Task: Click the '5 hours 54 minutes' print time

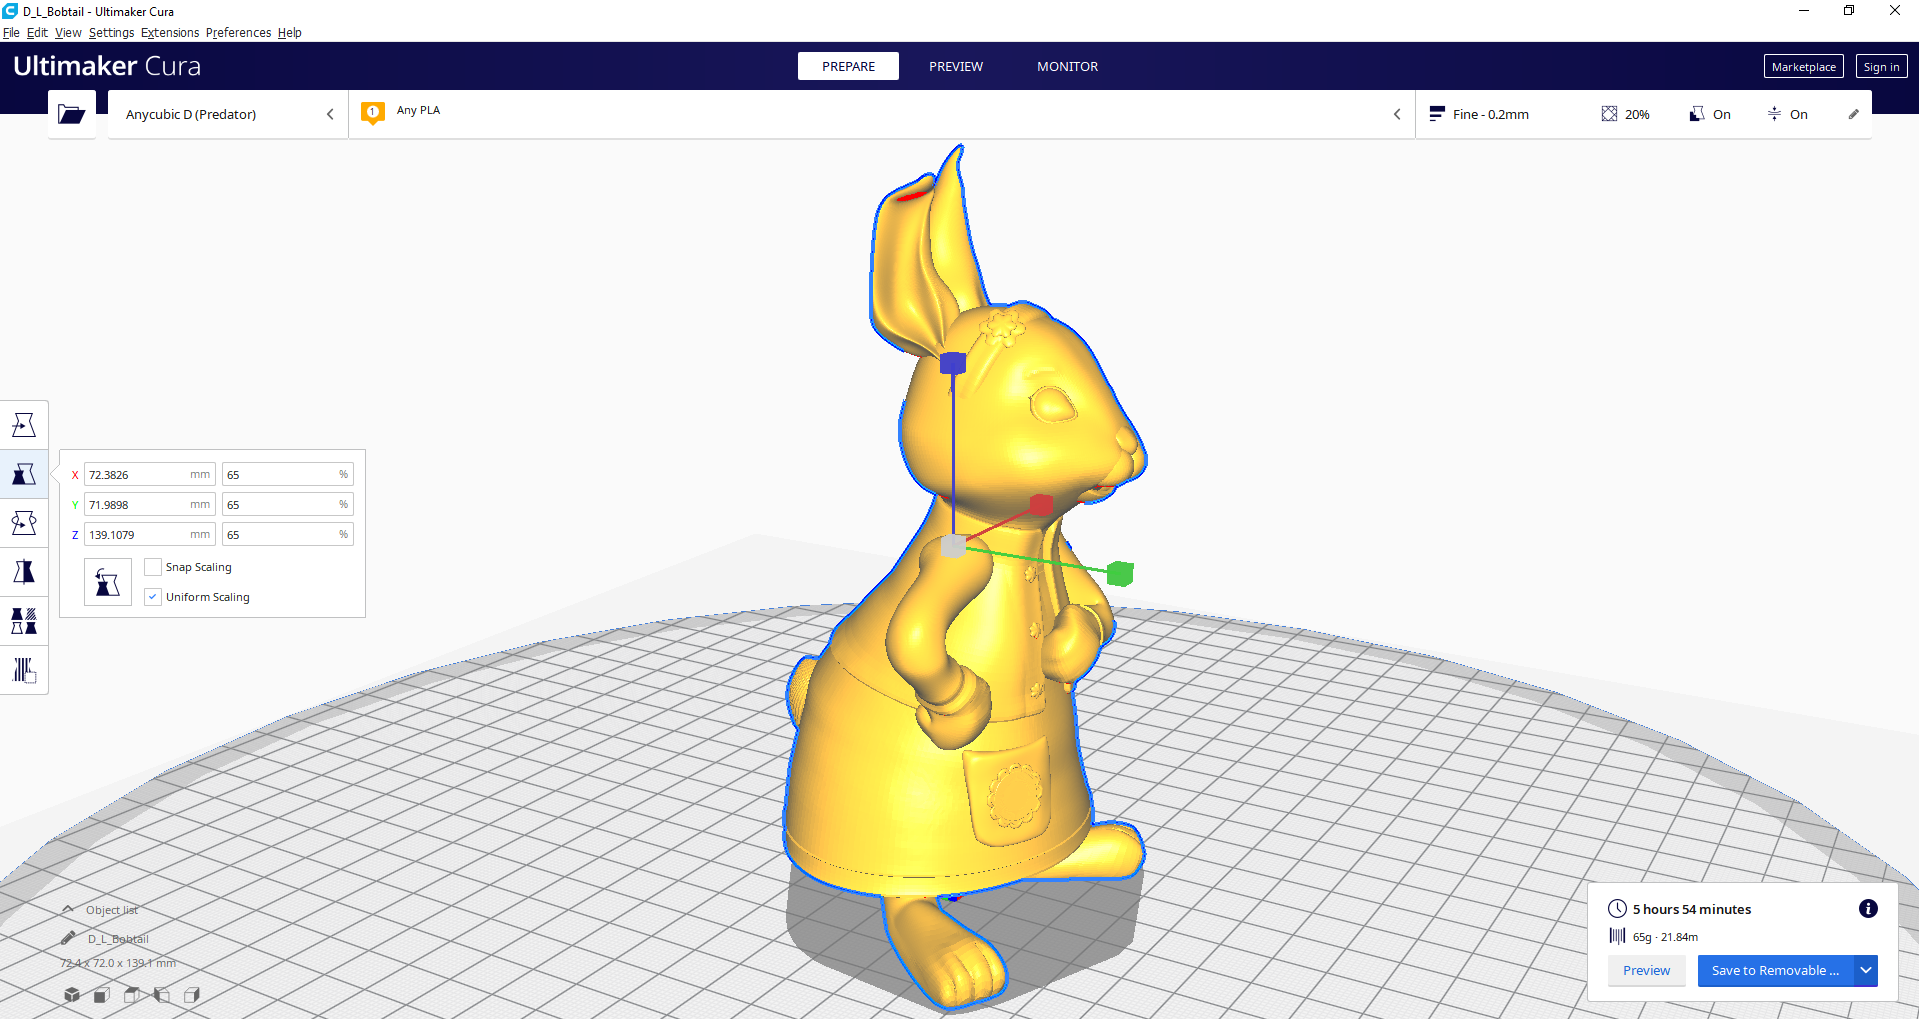Action: pos(1692,909)
